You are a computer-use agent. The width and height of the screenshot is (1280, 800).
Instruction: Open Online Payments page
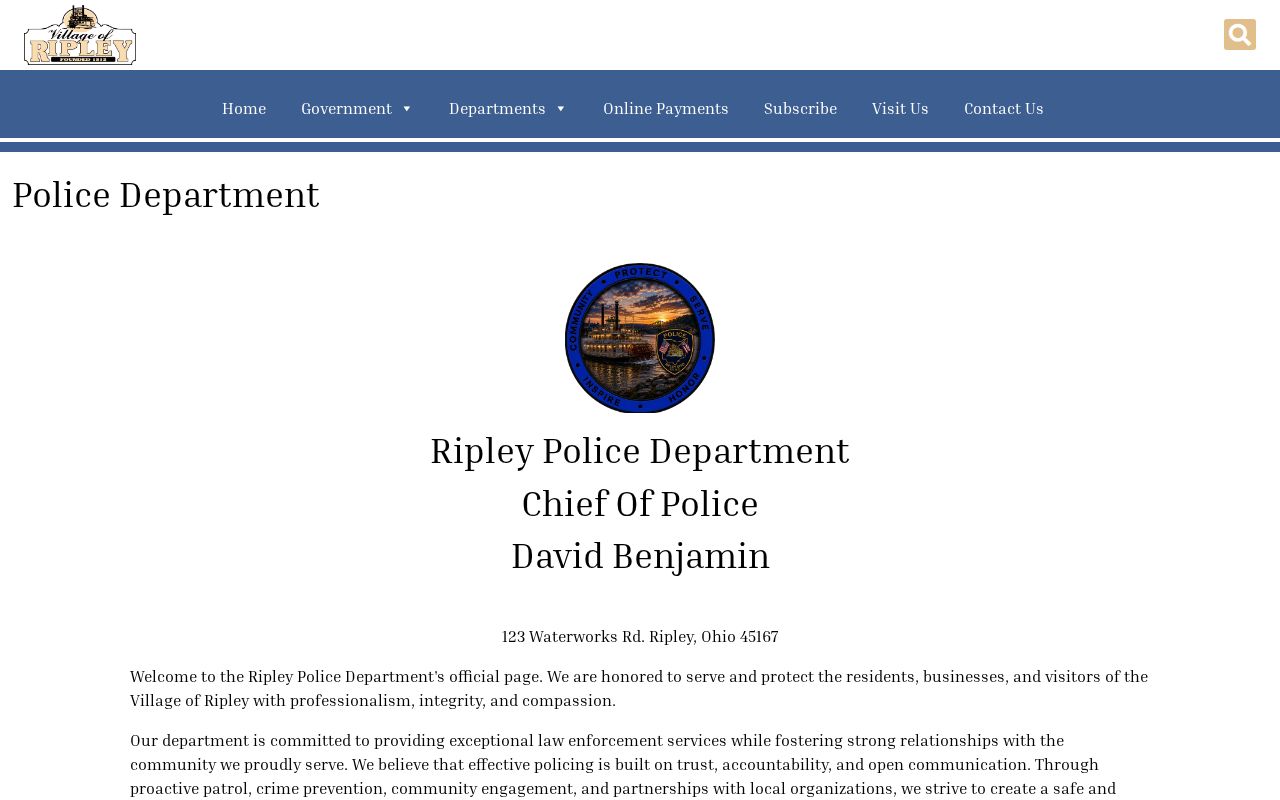pyautogui.click(x=666, y=108)
